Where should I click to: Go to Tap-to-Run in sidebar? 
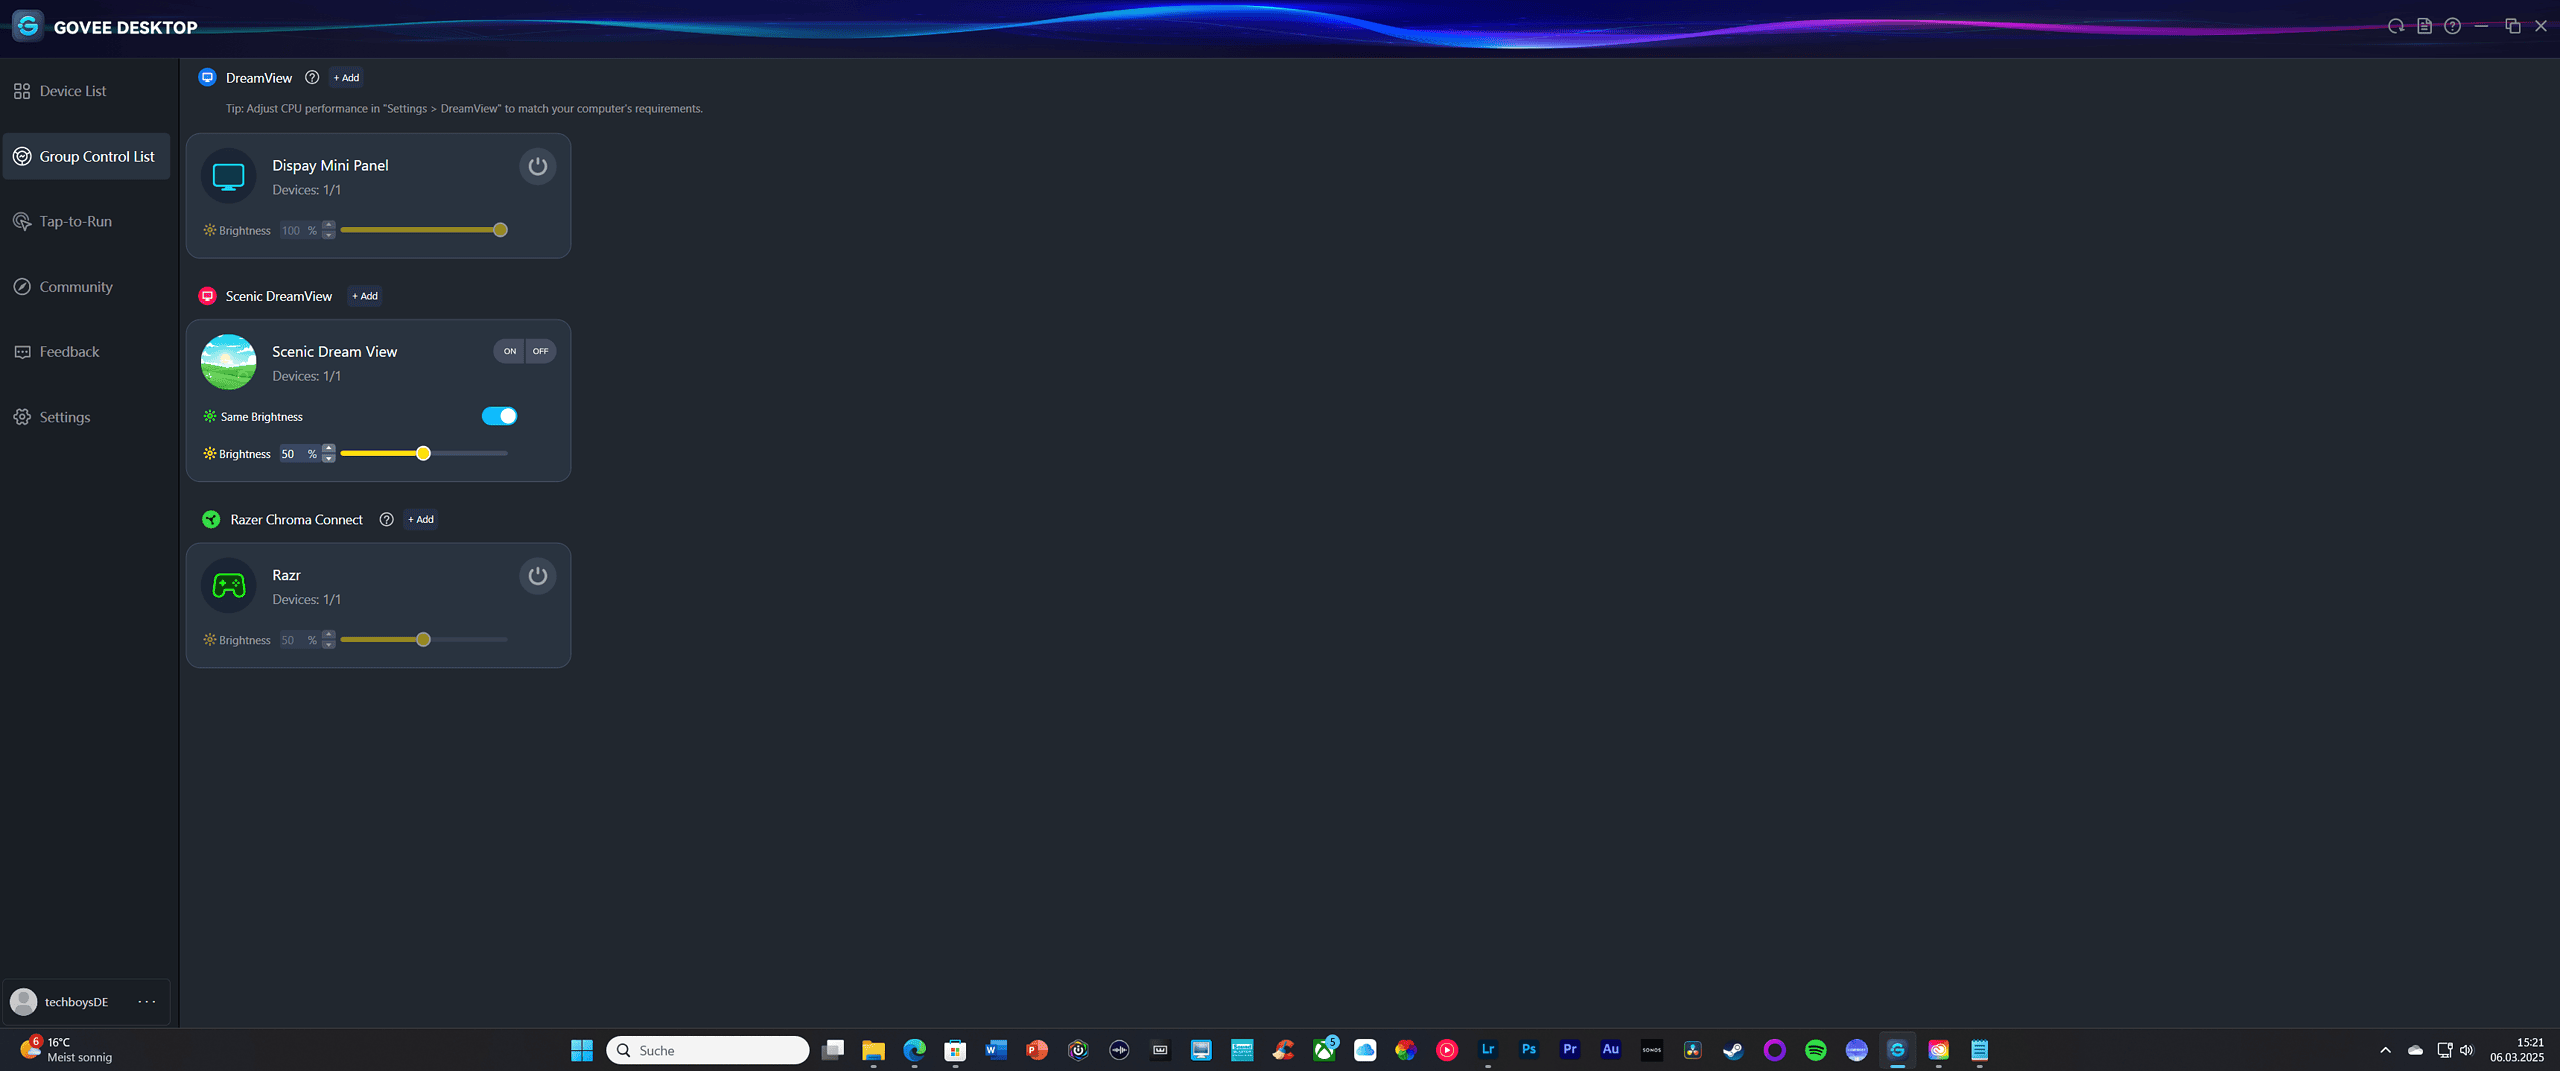[86, 221]
